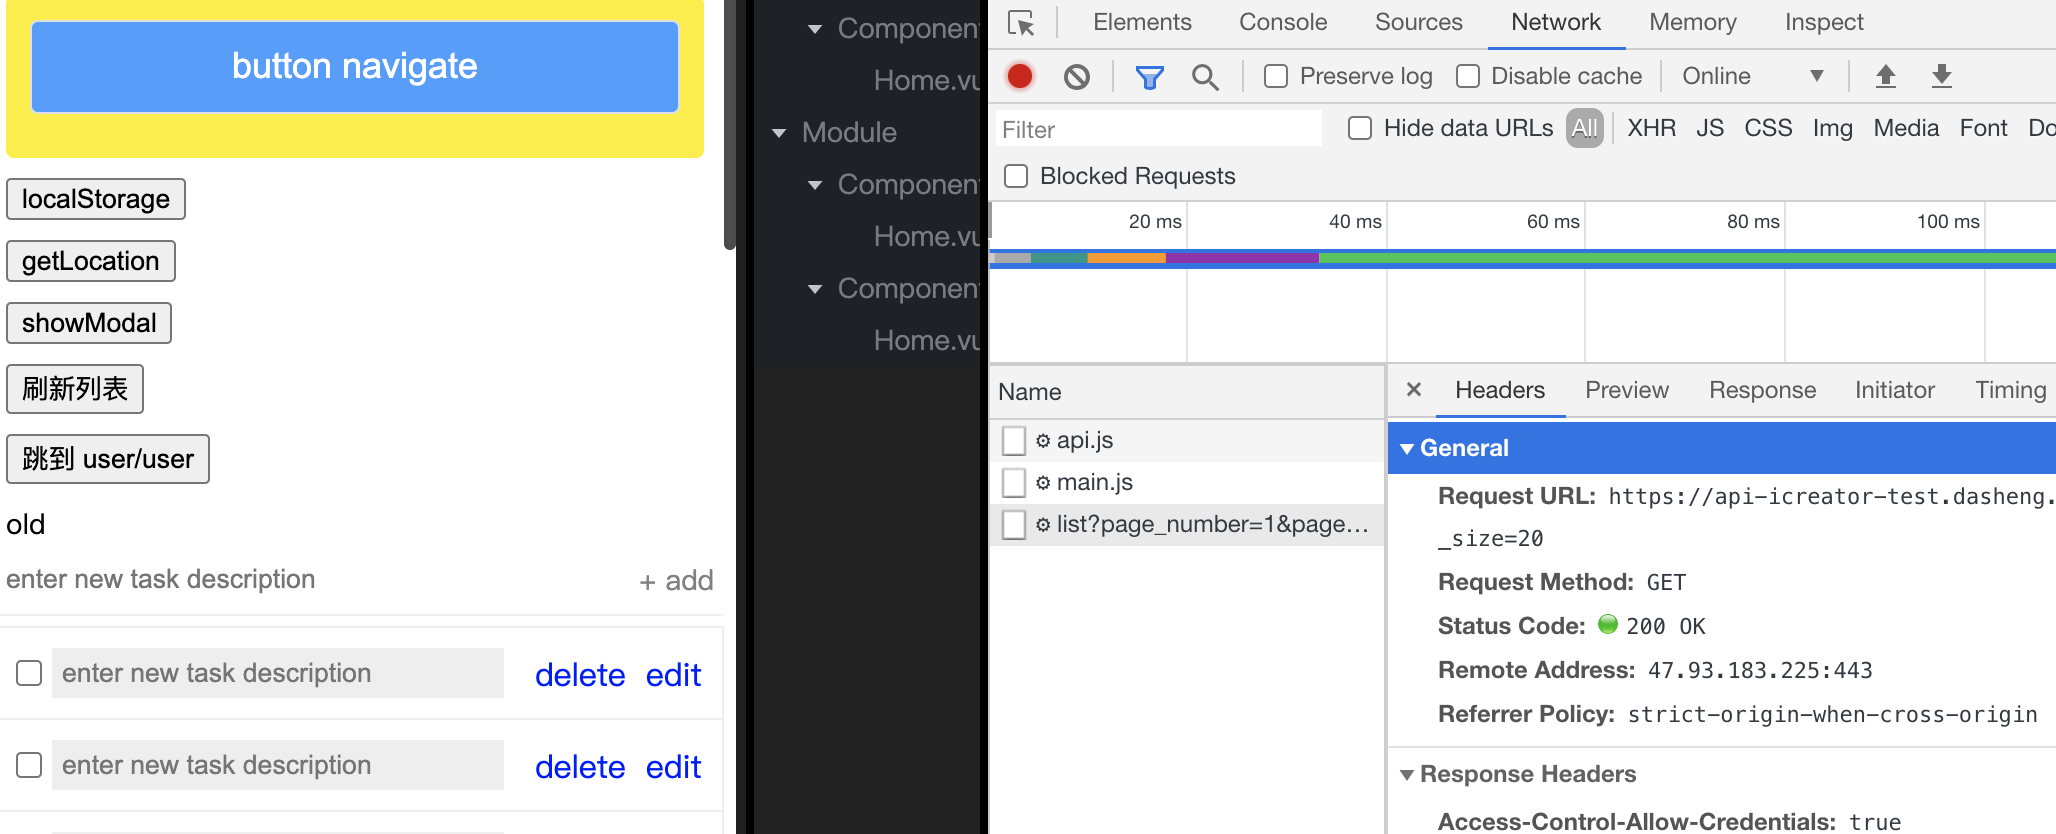The height and width of the screenshot is (834, 2056).
Task: Filter requests by JS type
Action: 1710,128
